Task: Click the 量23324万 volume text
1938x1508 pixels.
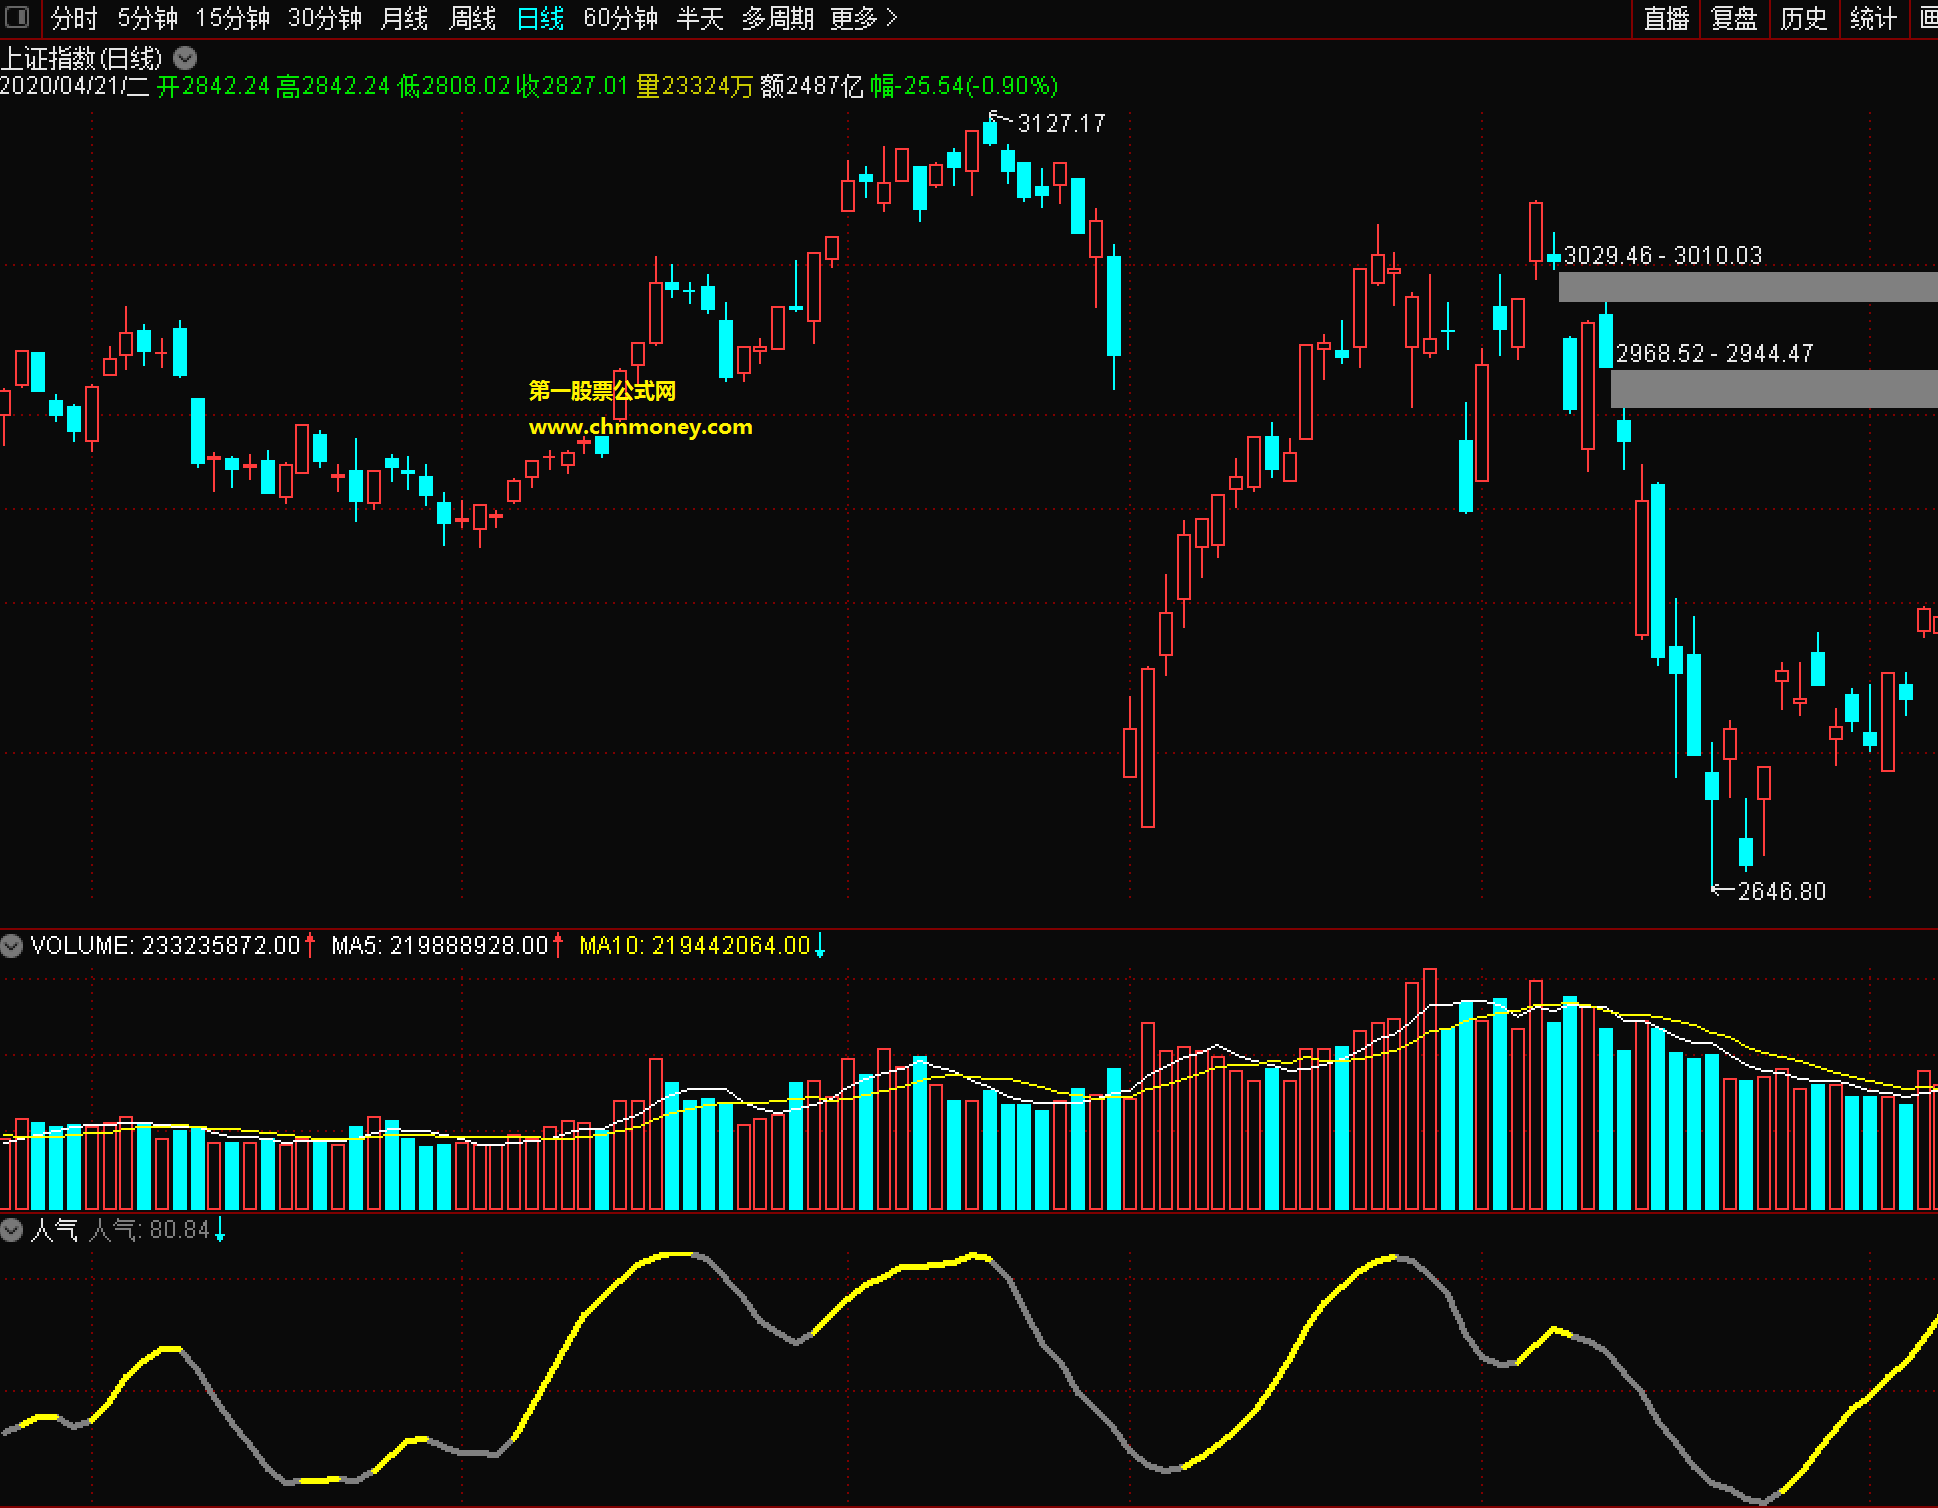Action: (x=695, y=86)
